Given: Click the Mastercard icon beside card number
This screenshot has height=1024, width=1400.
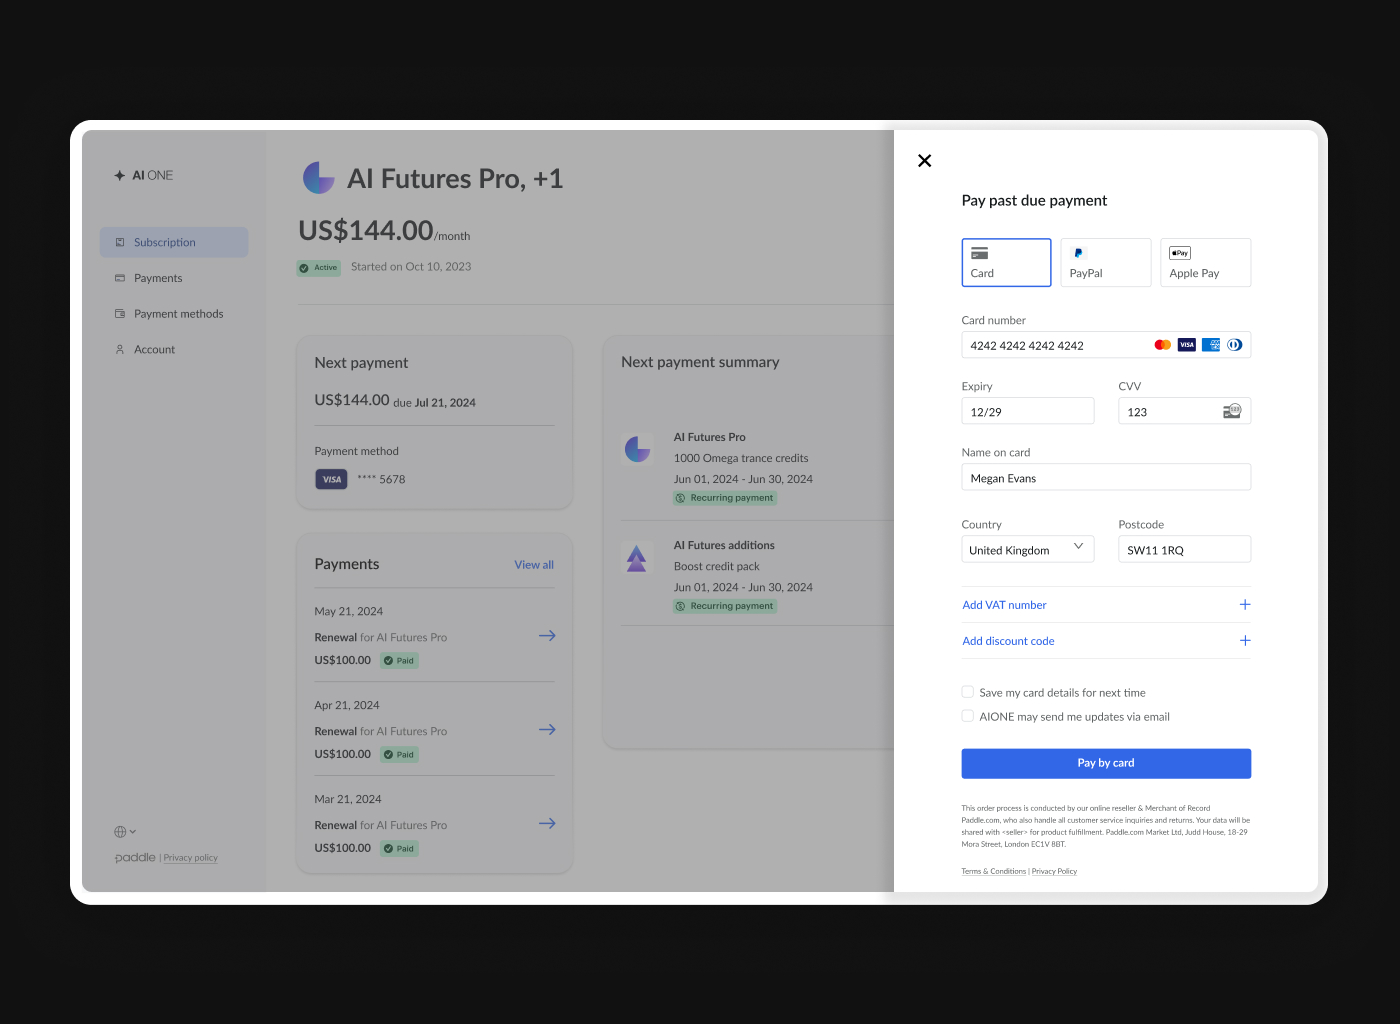Looking at the screenshot, I should click(x=1162, y=344).
